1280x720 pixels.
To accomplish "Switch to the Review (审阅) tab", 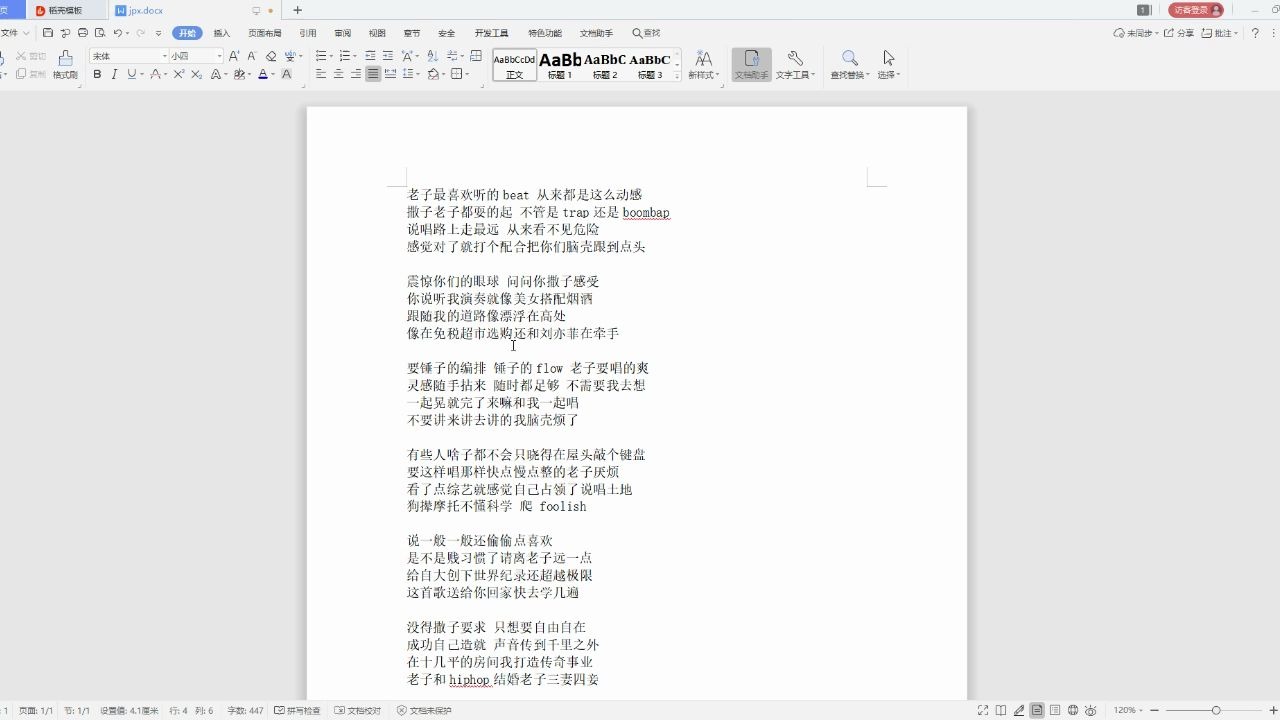I will [x=343, y=33].
